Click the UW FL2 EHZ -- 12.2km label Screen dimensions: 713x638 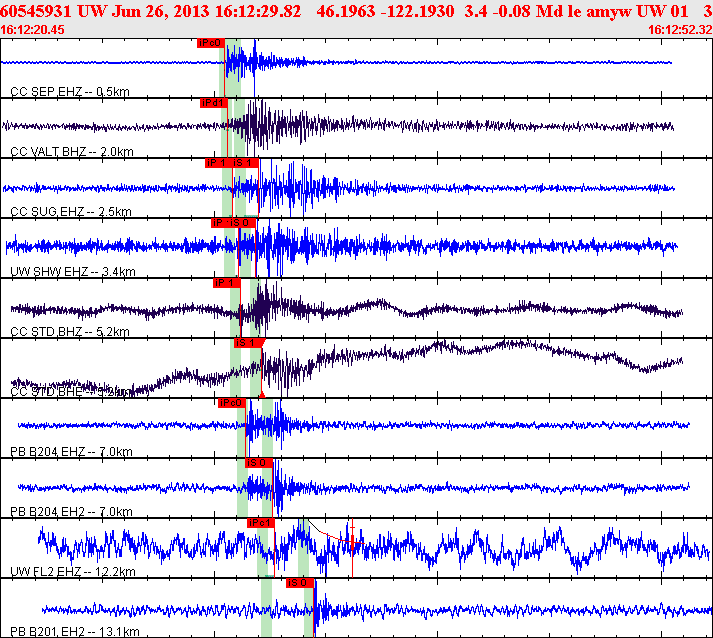[x=73, y=572]
